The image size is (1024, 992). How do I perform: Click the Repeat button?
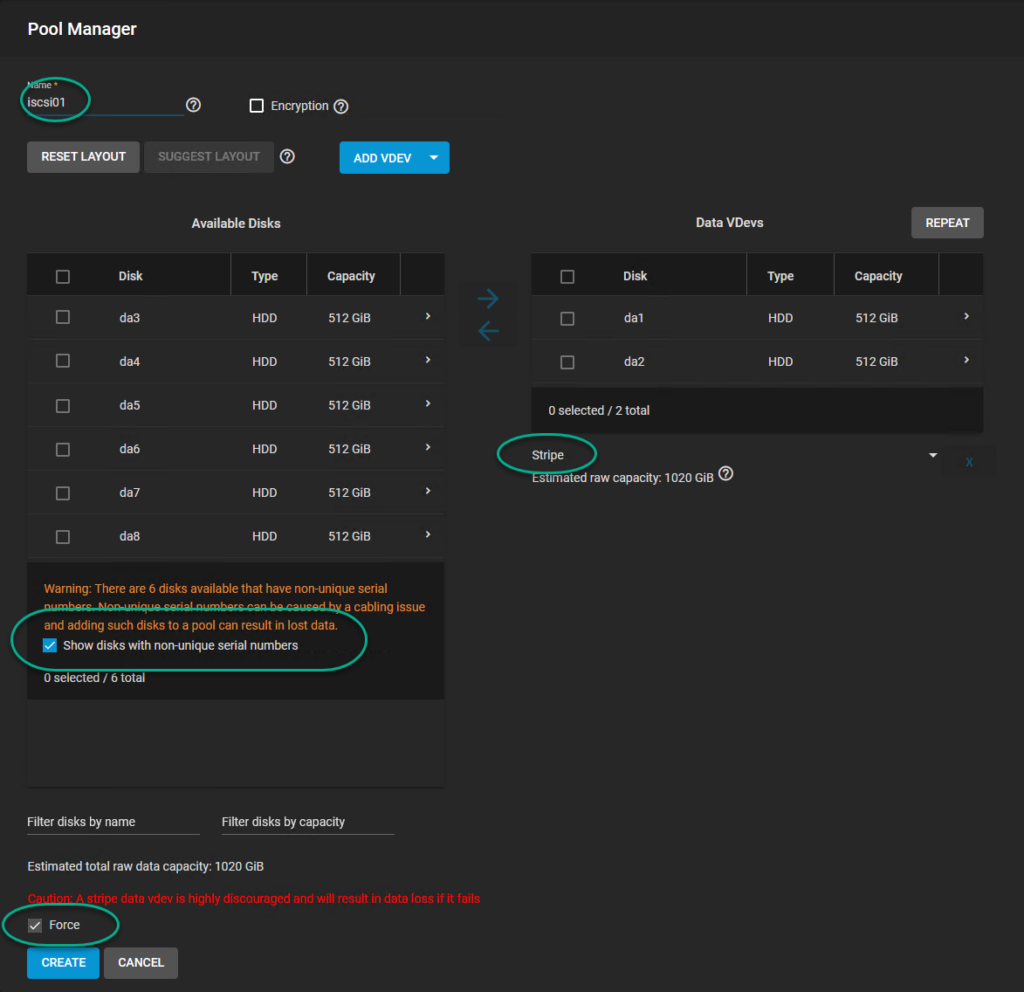coord(947,222)
